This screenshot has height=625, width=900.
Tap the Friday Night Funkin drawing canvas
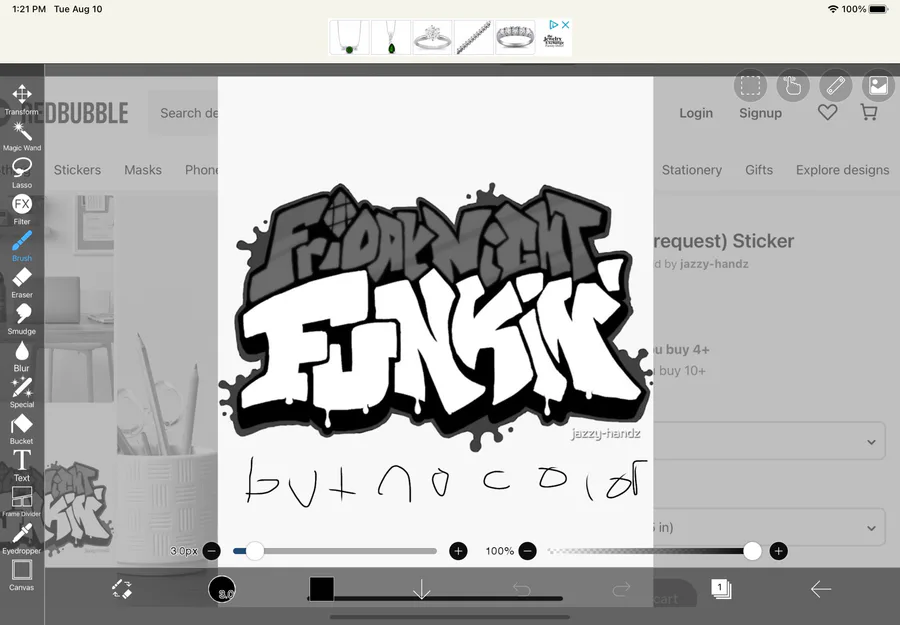pyautogui.click(x=435, y=321)
